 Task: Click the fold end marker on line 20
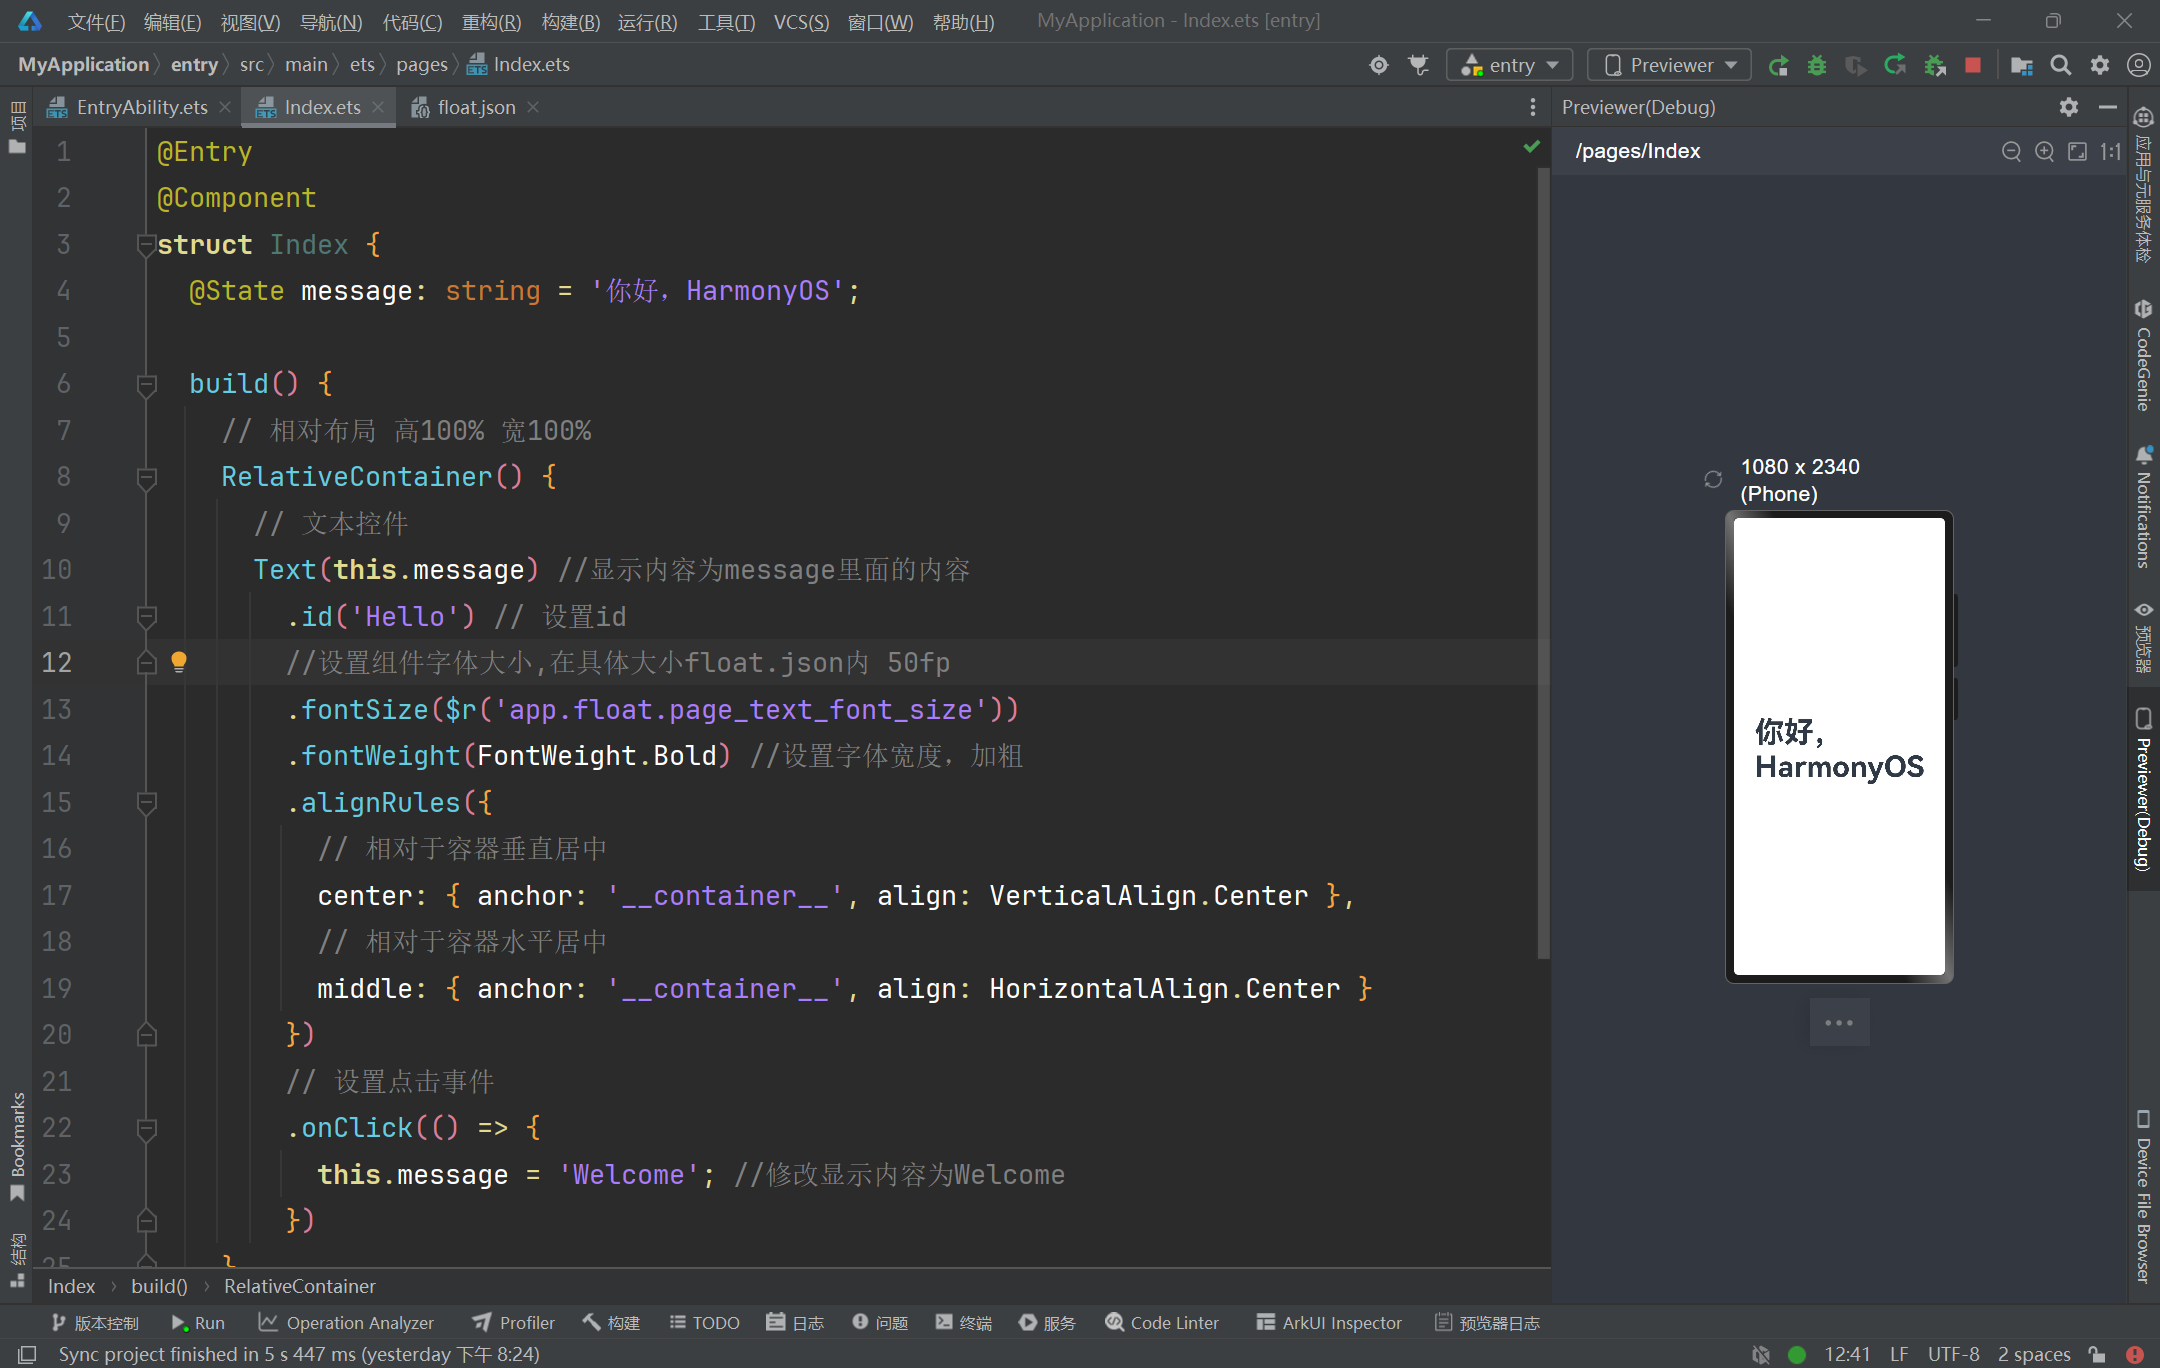click(x=146, y=1035)
